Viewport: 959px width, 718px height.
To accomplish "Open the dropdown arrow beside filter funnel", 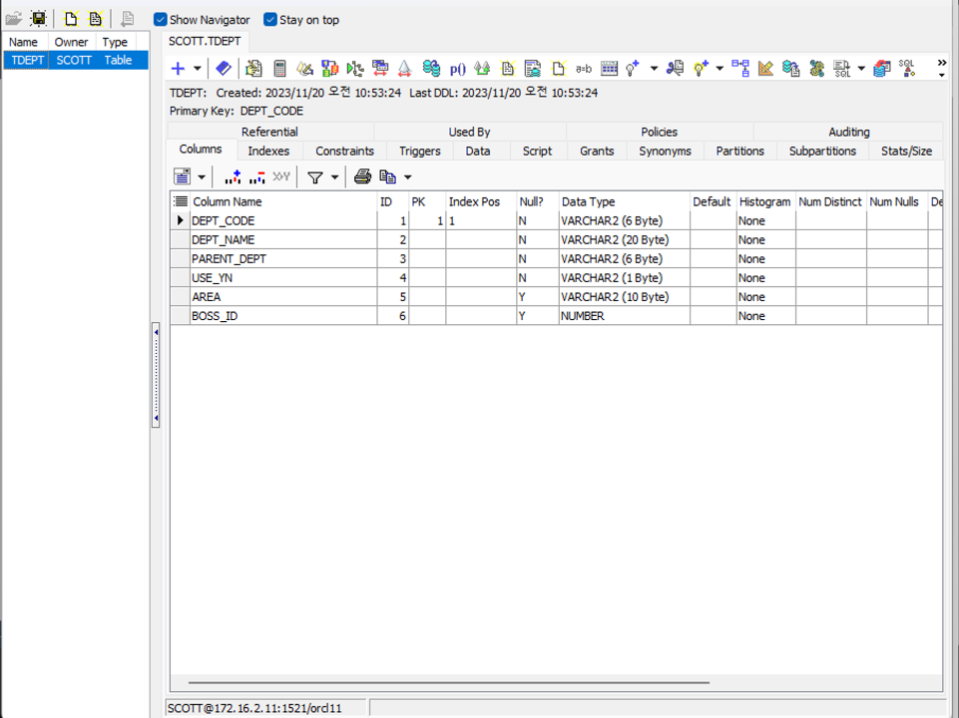I will pos(335,177).
